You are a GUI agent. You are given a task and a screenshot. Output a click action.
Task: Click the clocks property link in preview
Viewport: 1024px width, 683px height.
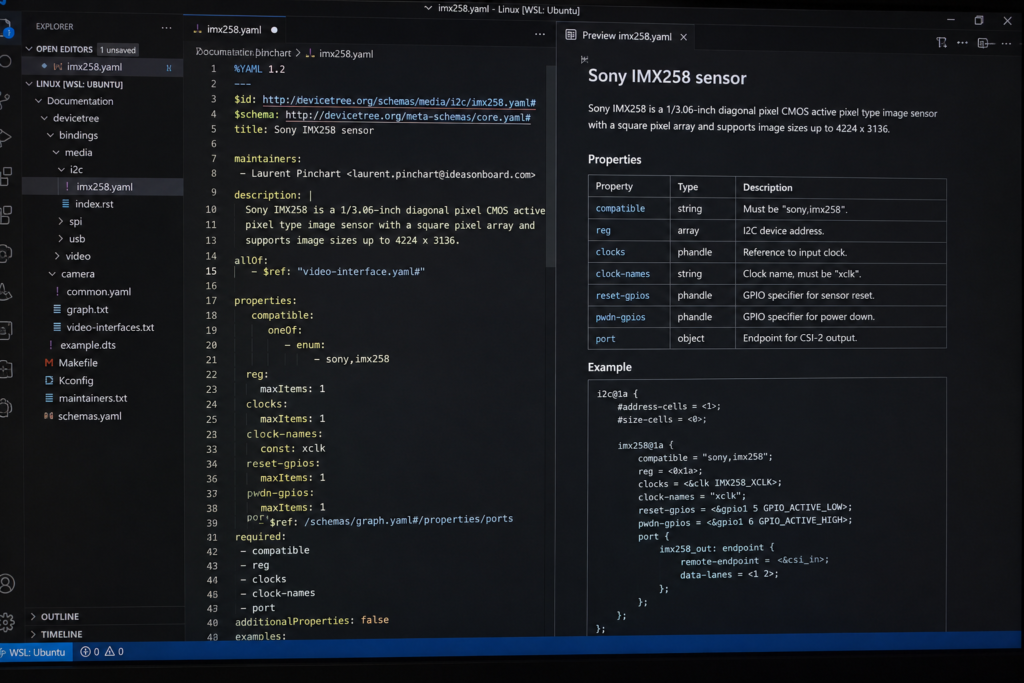(x=610, y=251)
